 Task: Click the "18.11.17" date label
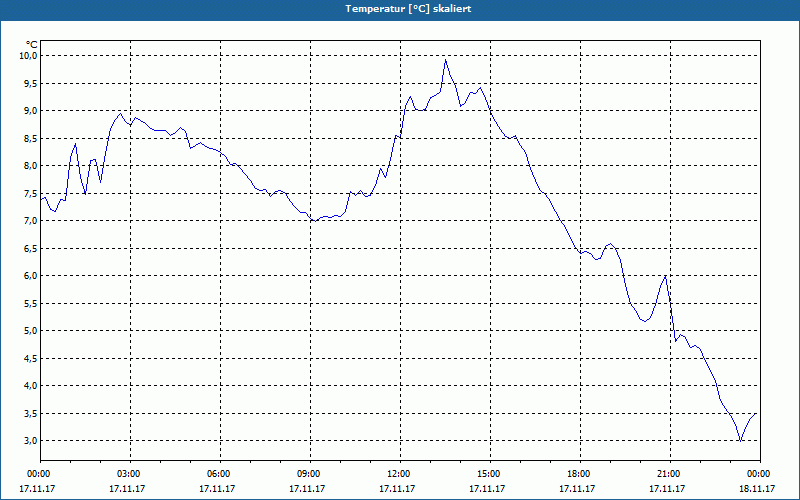click(757, 488)
